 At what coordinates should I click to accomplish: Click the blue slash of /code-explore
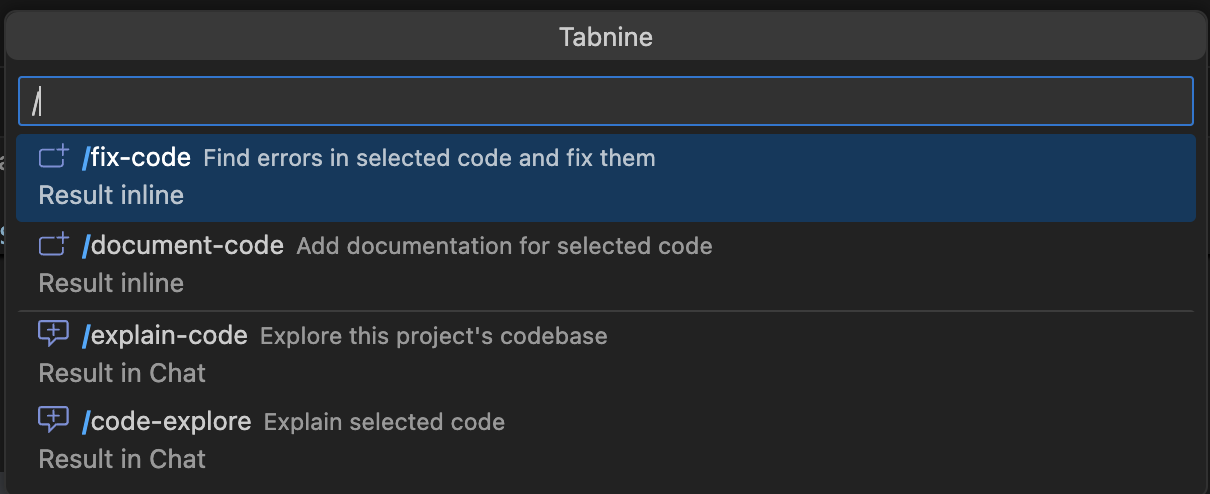pos(86,422)
